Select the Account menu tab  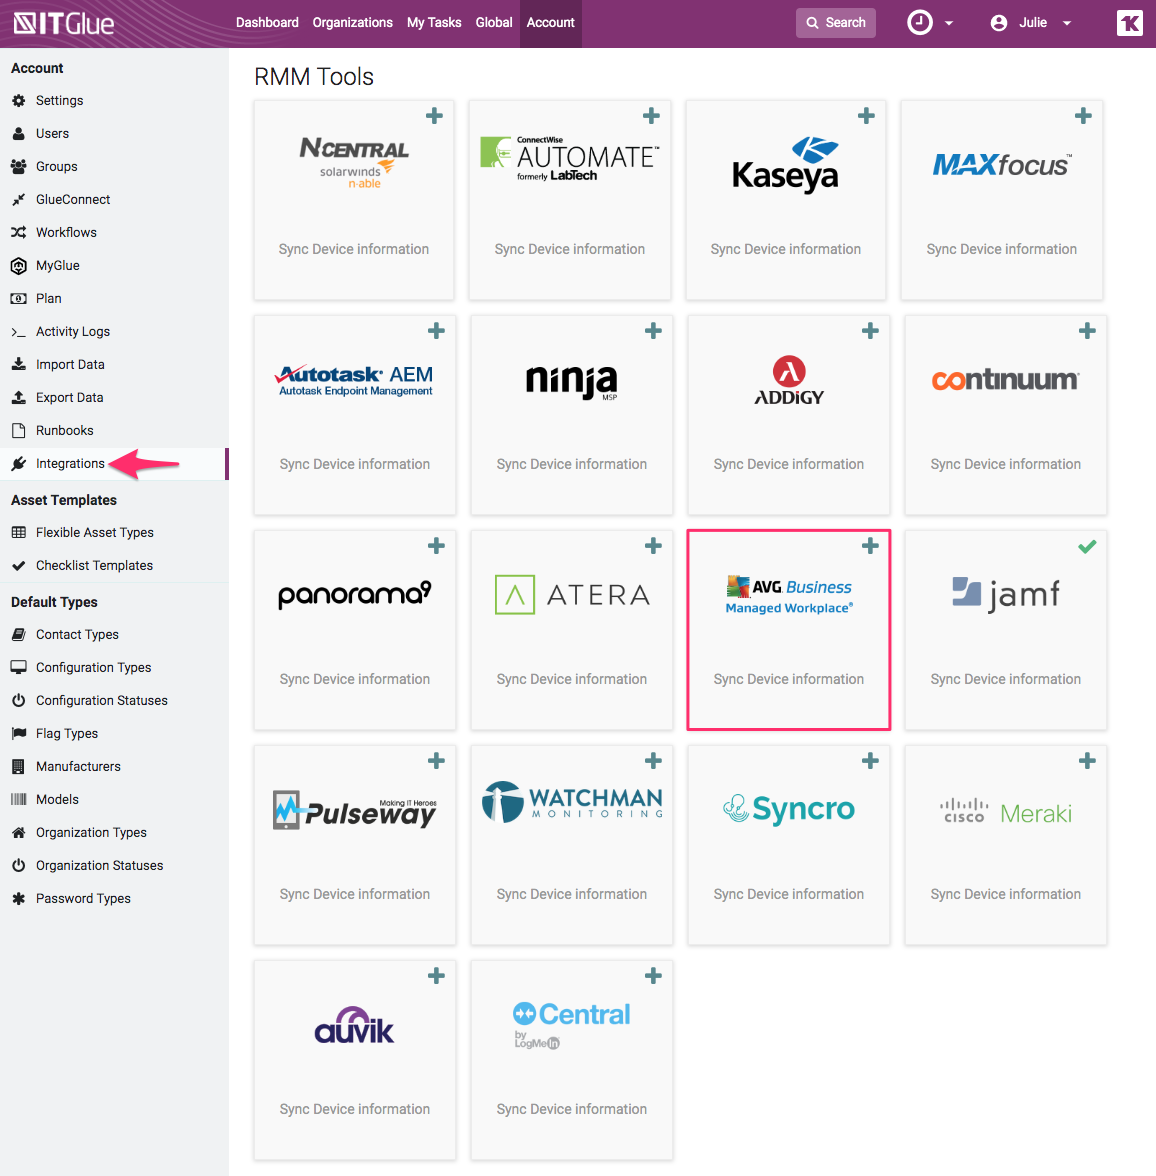(551, 22)
